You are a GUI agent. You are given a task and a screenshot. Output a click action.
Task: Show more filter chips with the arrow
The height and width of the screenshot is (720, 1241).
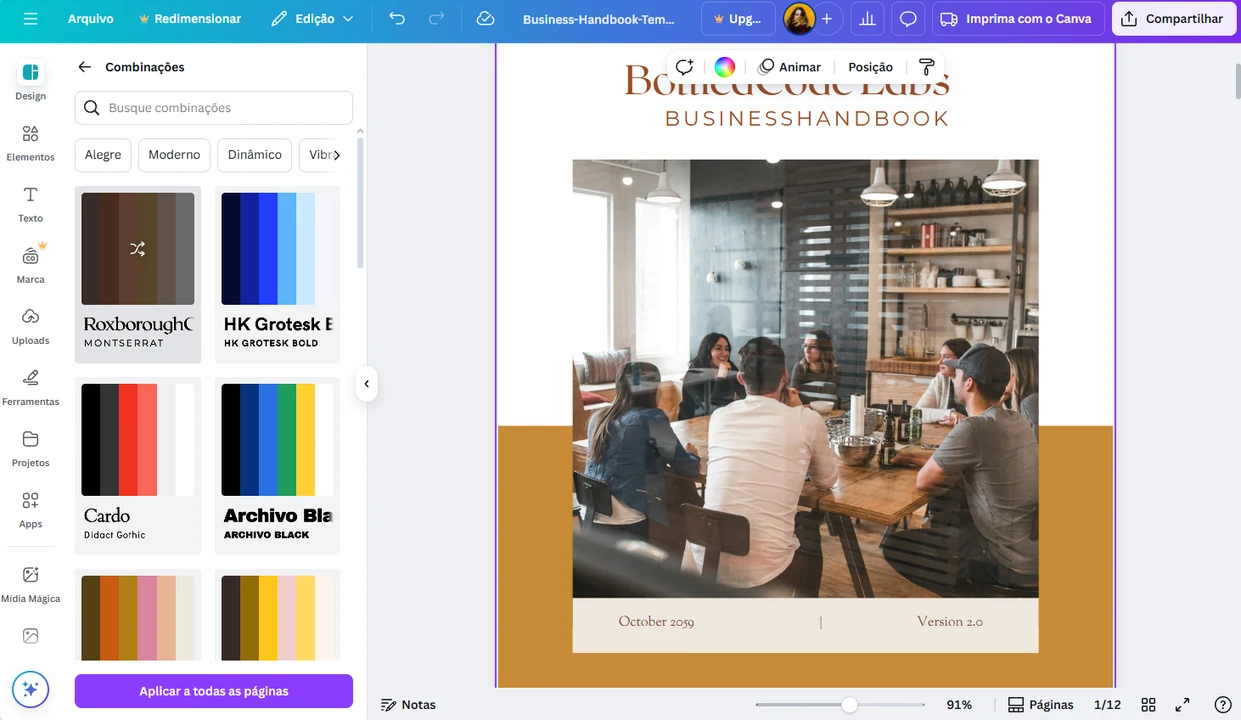pyautogui.click(x=337, y=155)
